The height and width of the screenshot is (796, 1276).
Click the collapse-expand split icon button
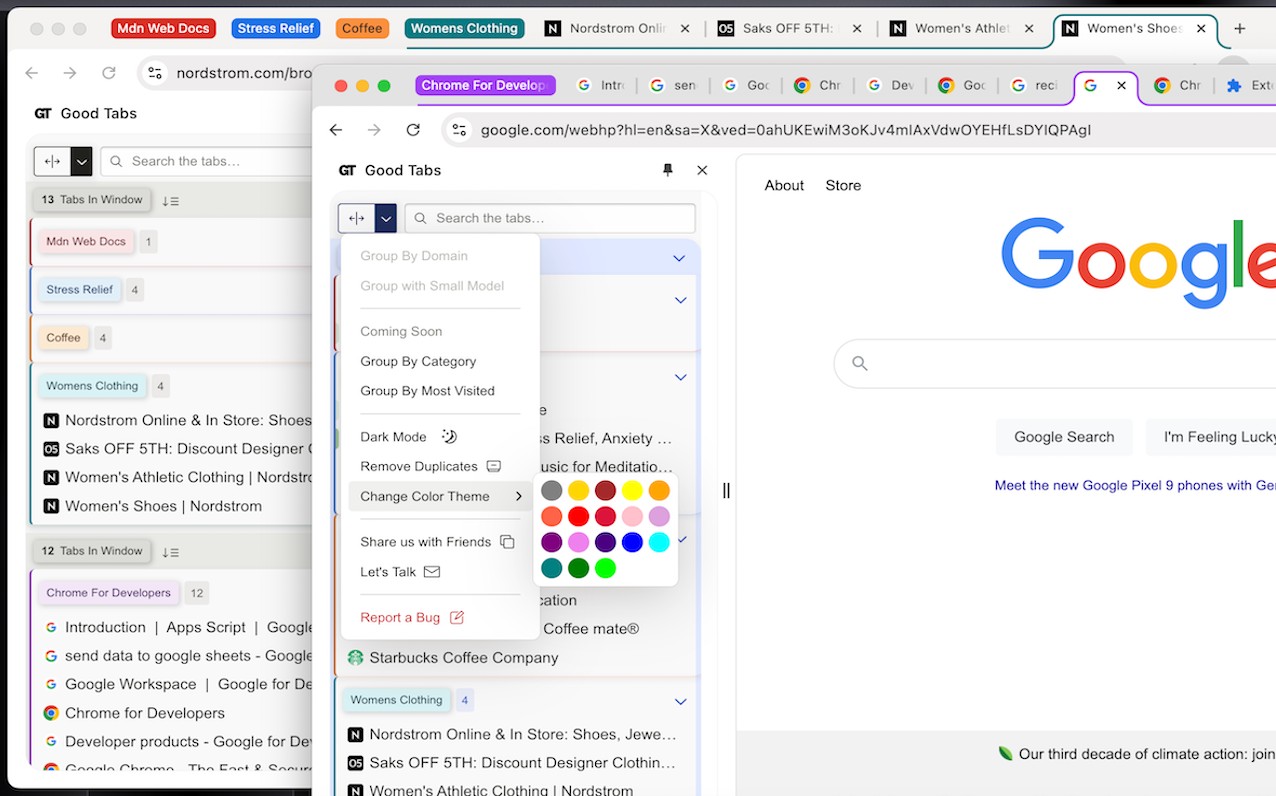tap(357, 218)
